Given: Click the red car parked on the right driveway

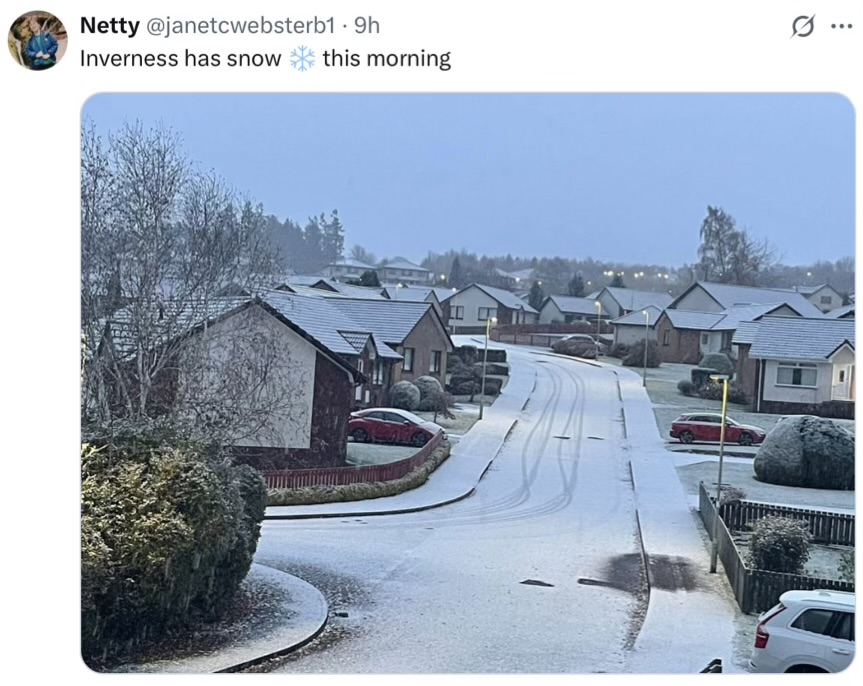Looking at the screenshot, I should pyautogui.click(x=717, y=428).
